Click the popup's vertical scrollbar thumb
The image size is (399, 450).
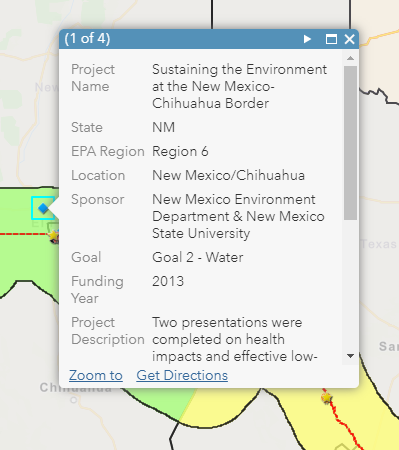[350, 143]
